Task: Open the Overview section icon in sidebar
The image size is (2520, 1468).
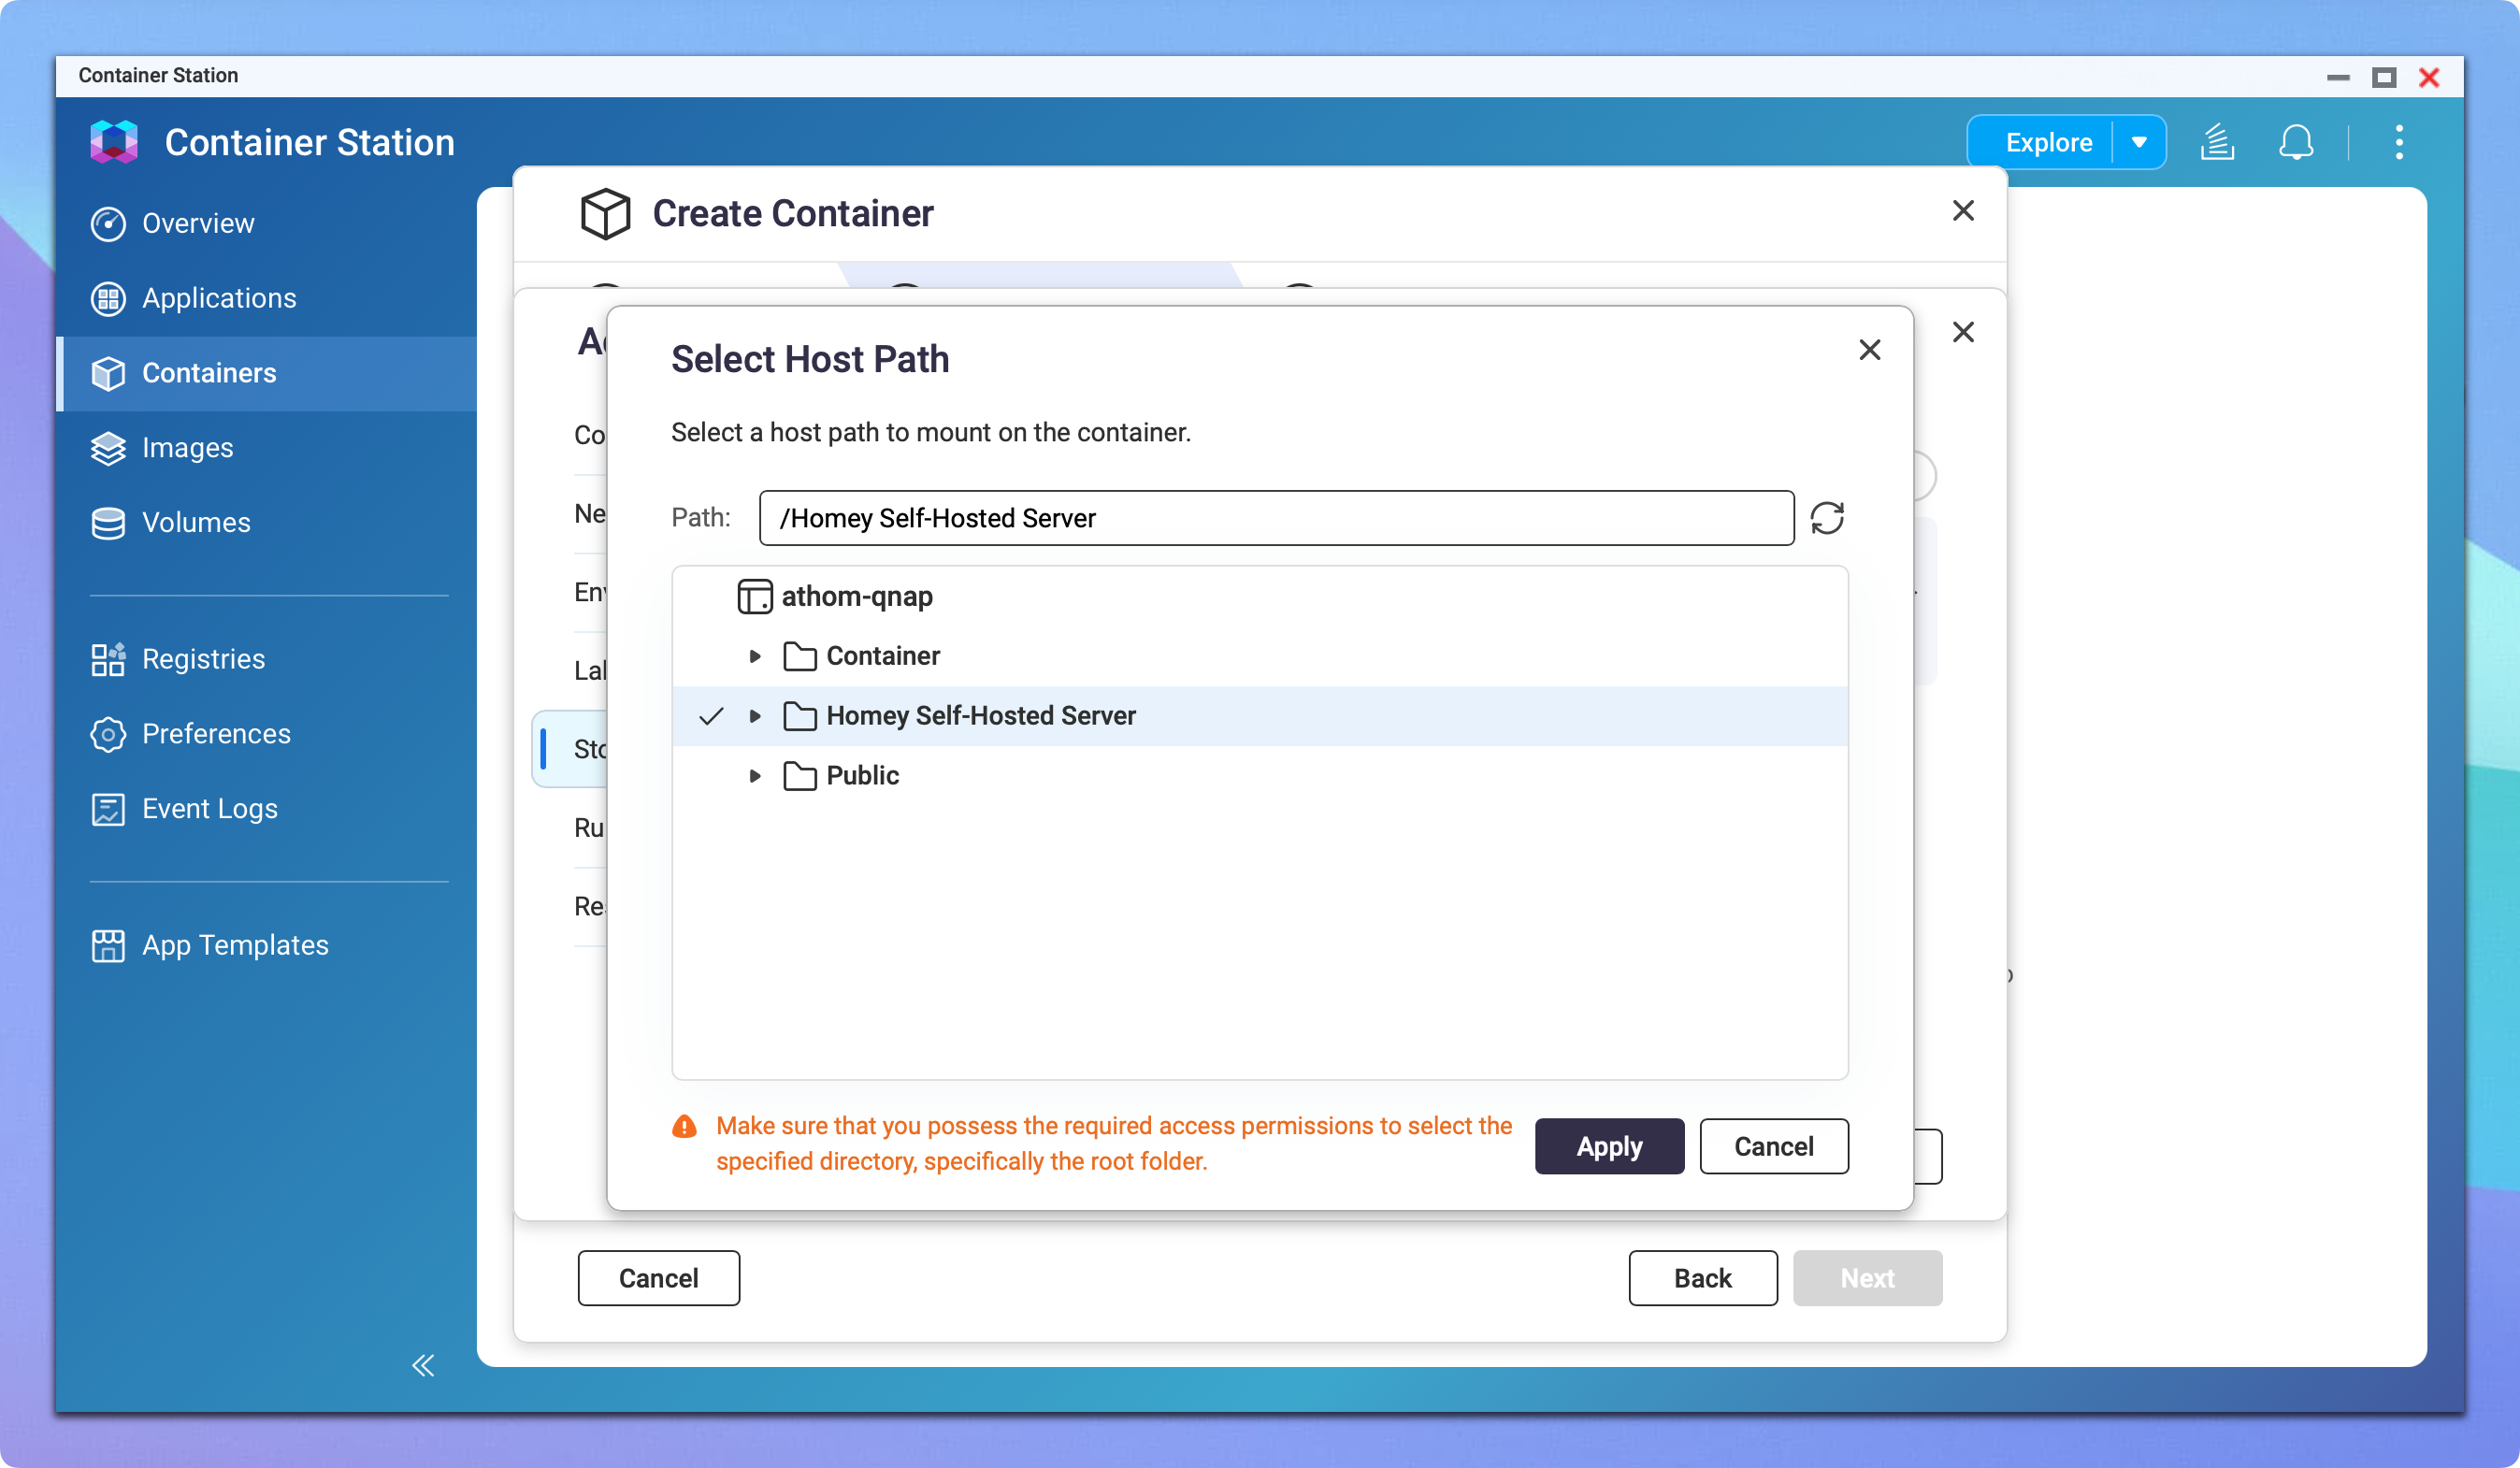Action: click(109, 223)
